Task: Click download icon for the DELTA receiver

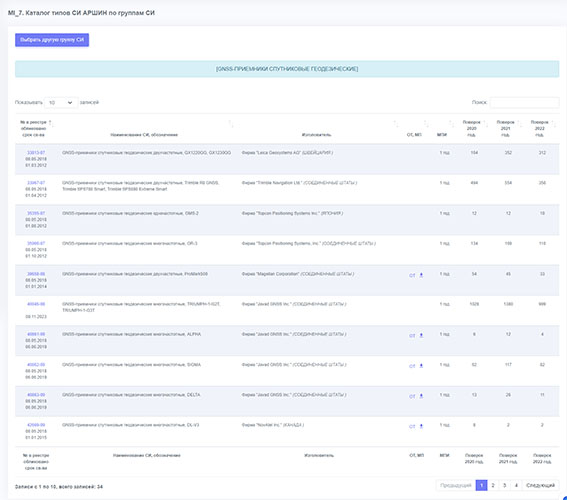Action: click(421, 396)
